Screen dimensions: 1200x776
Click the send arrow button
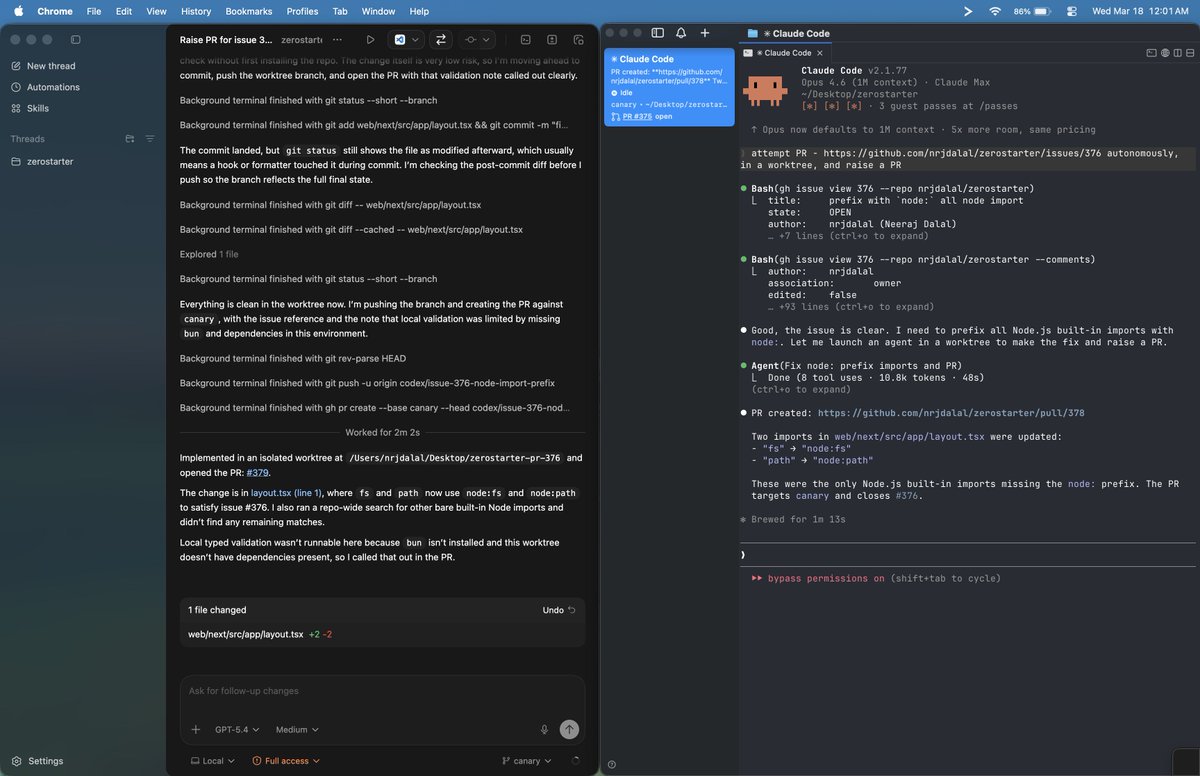click(x=569, y=730)
